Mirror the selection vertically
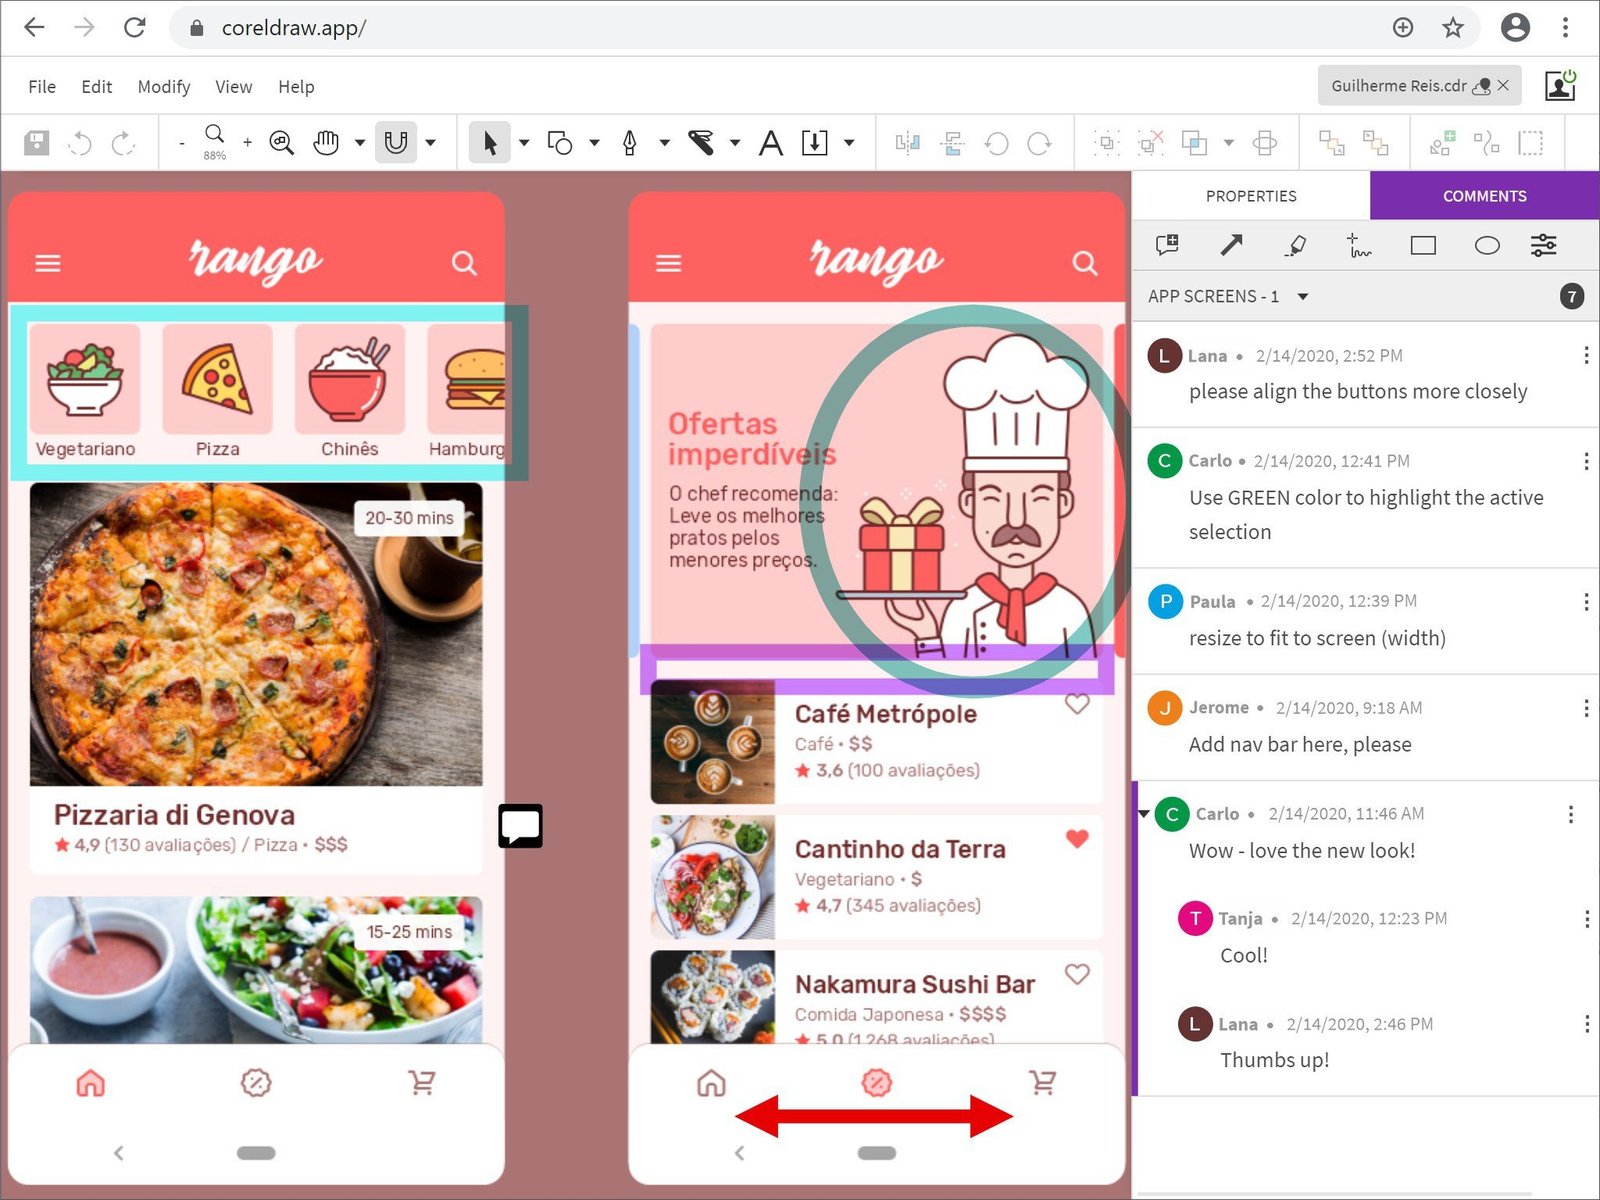This screenshot has width=1600, height=1200. click(x=952, y=143)
